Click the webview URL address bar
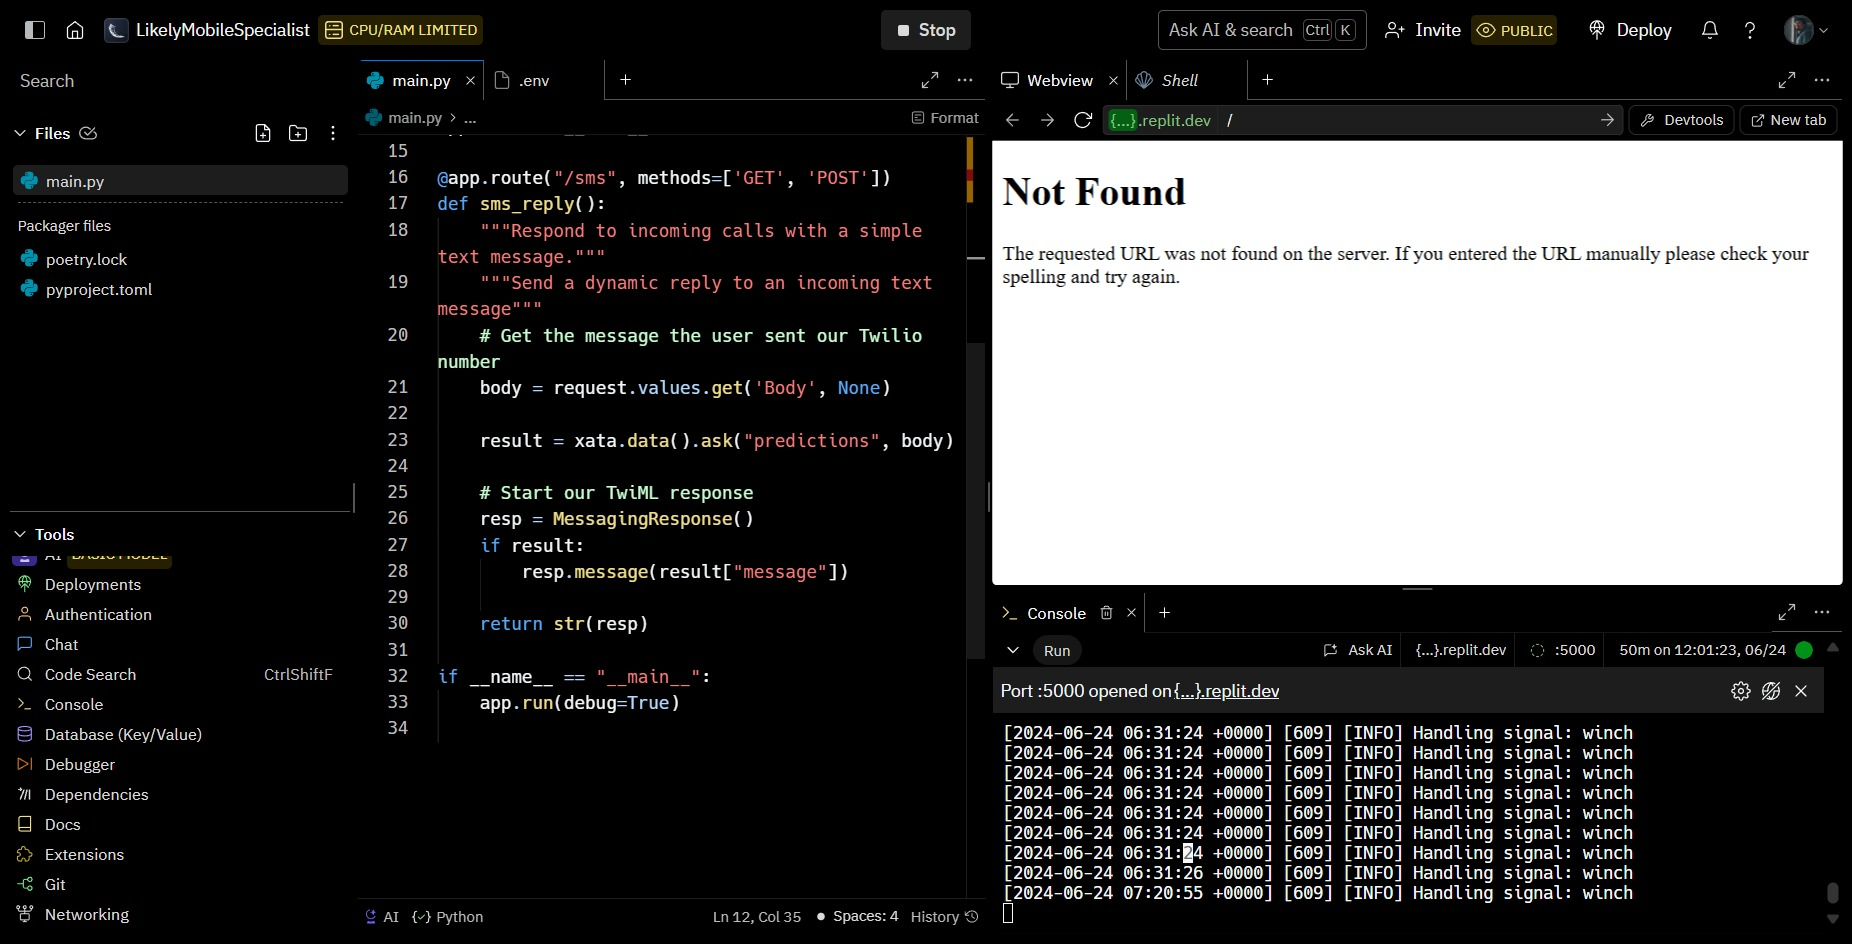1852x944 pixels. click(1400, 120)
